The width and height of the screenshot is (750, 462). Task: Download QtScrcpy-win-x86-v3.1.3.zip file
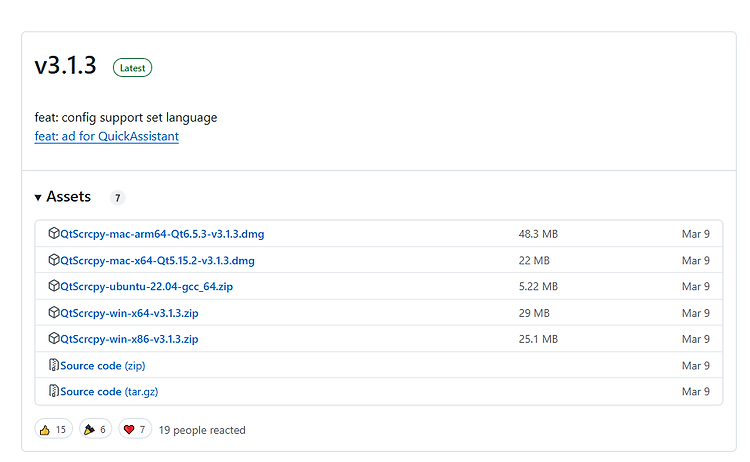[129, 339]
